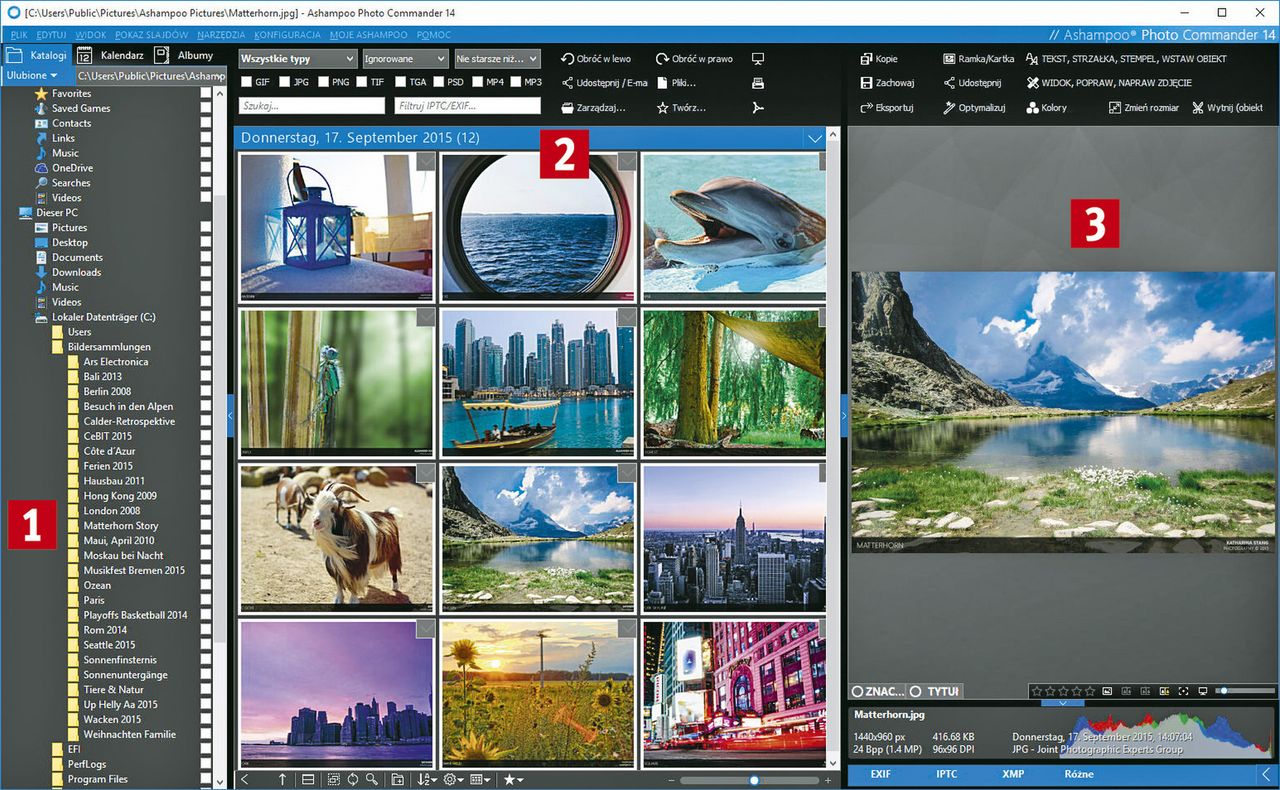Image resolution: width=1280 pixels, height=790 pixels.
Task: Click WIDOK, POPRAW, NAPRAW ZDJĘCIE tool
Action: (x=1109, y=83)
